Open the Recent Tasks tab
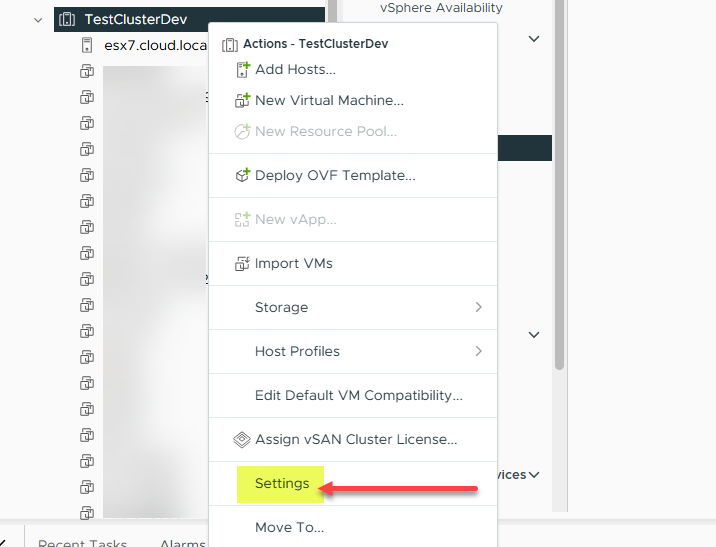The width and height of the screenshot is (716, 547). pos(82,543)
